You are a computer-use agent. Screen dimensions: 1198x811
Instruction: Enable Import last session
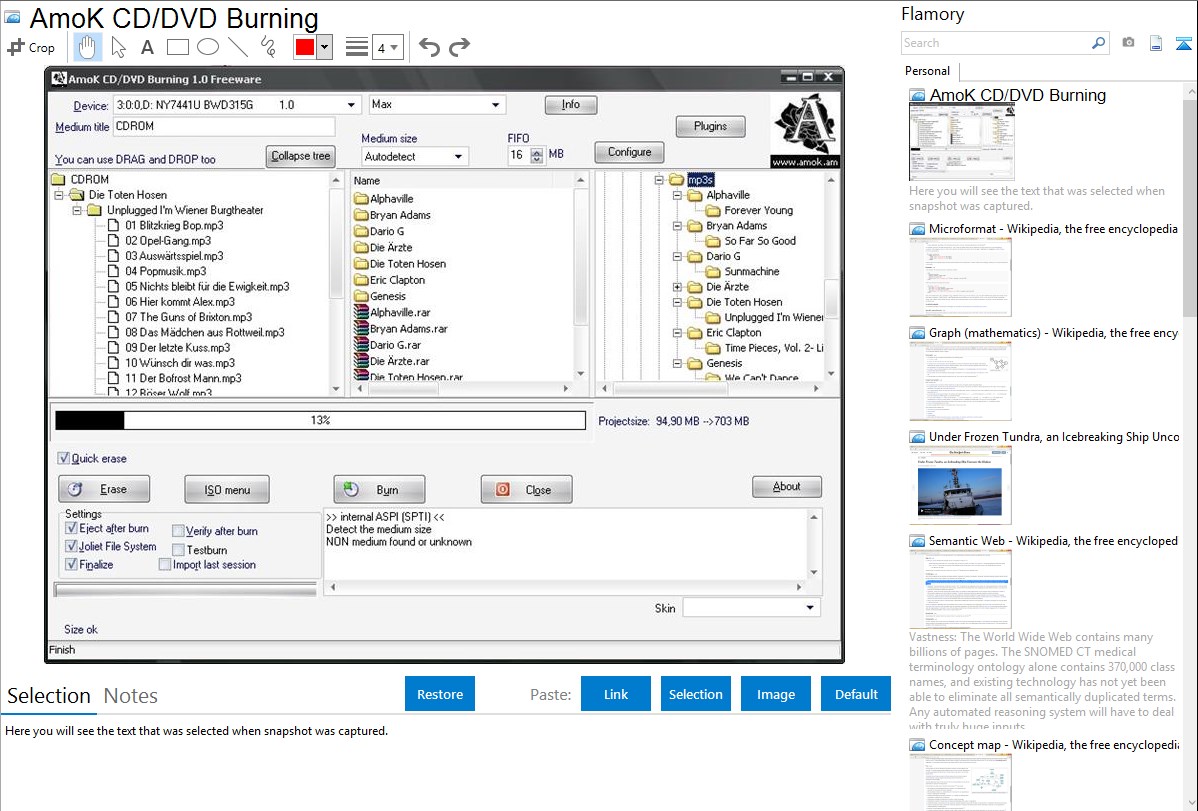[164, 565]
